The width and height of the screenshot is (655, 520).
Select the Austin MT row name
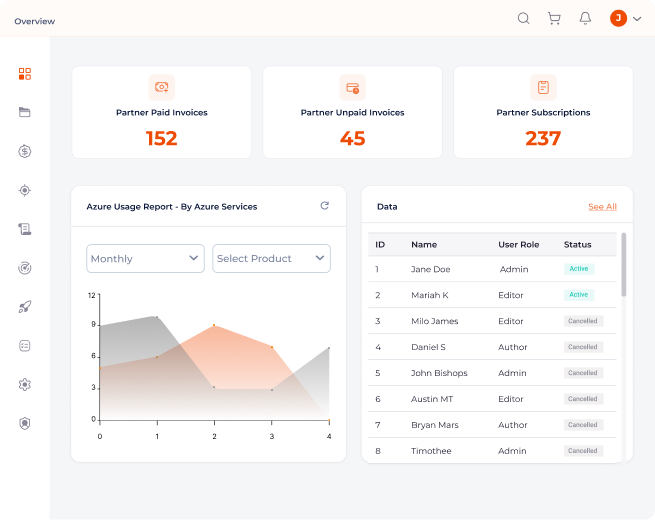432,399
